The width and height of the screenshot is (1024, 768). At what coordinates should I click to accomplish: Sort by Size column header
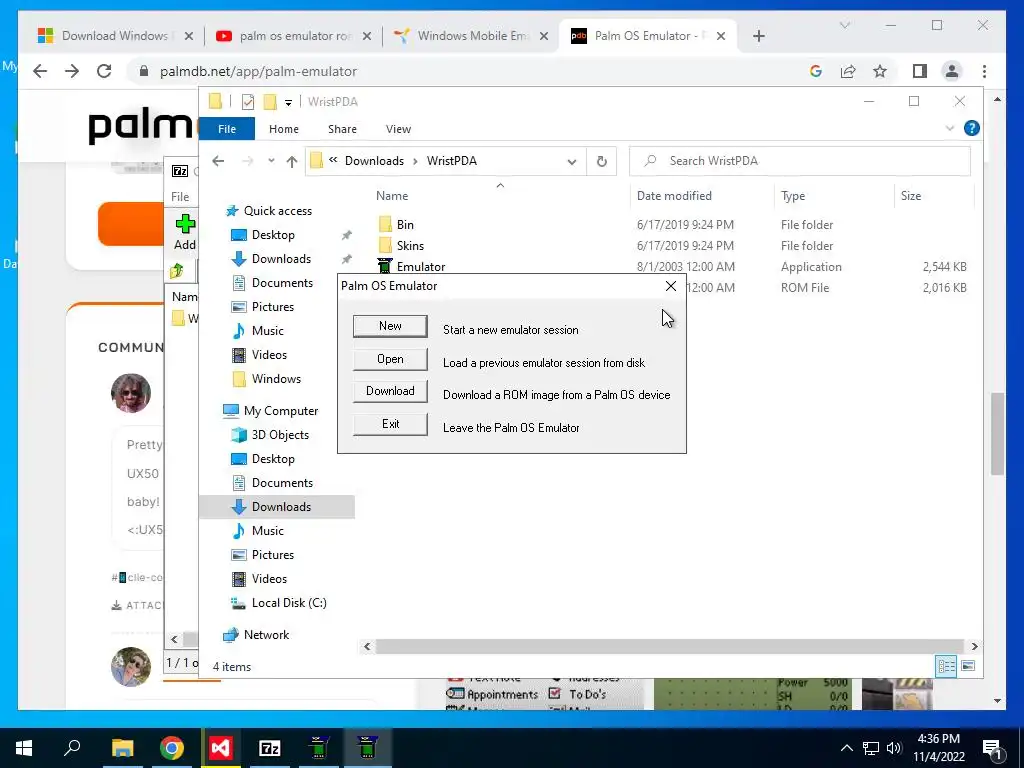point(910,196)
